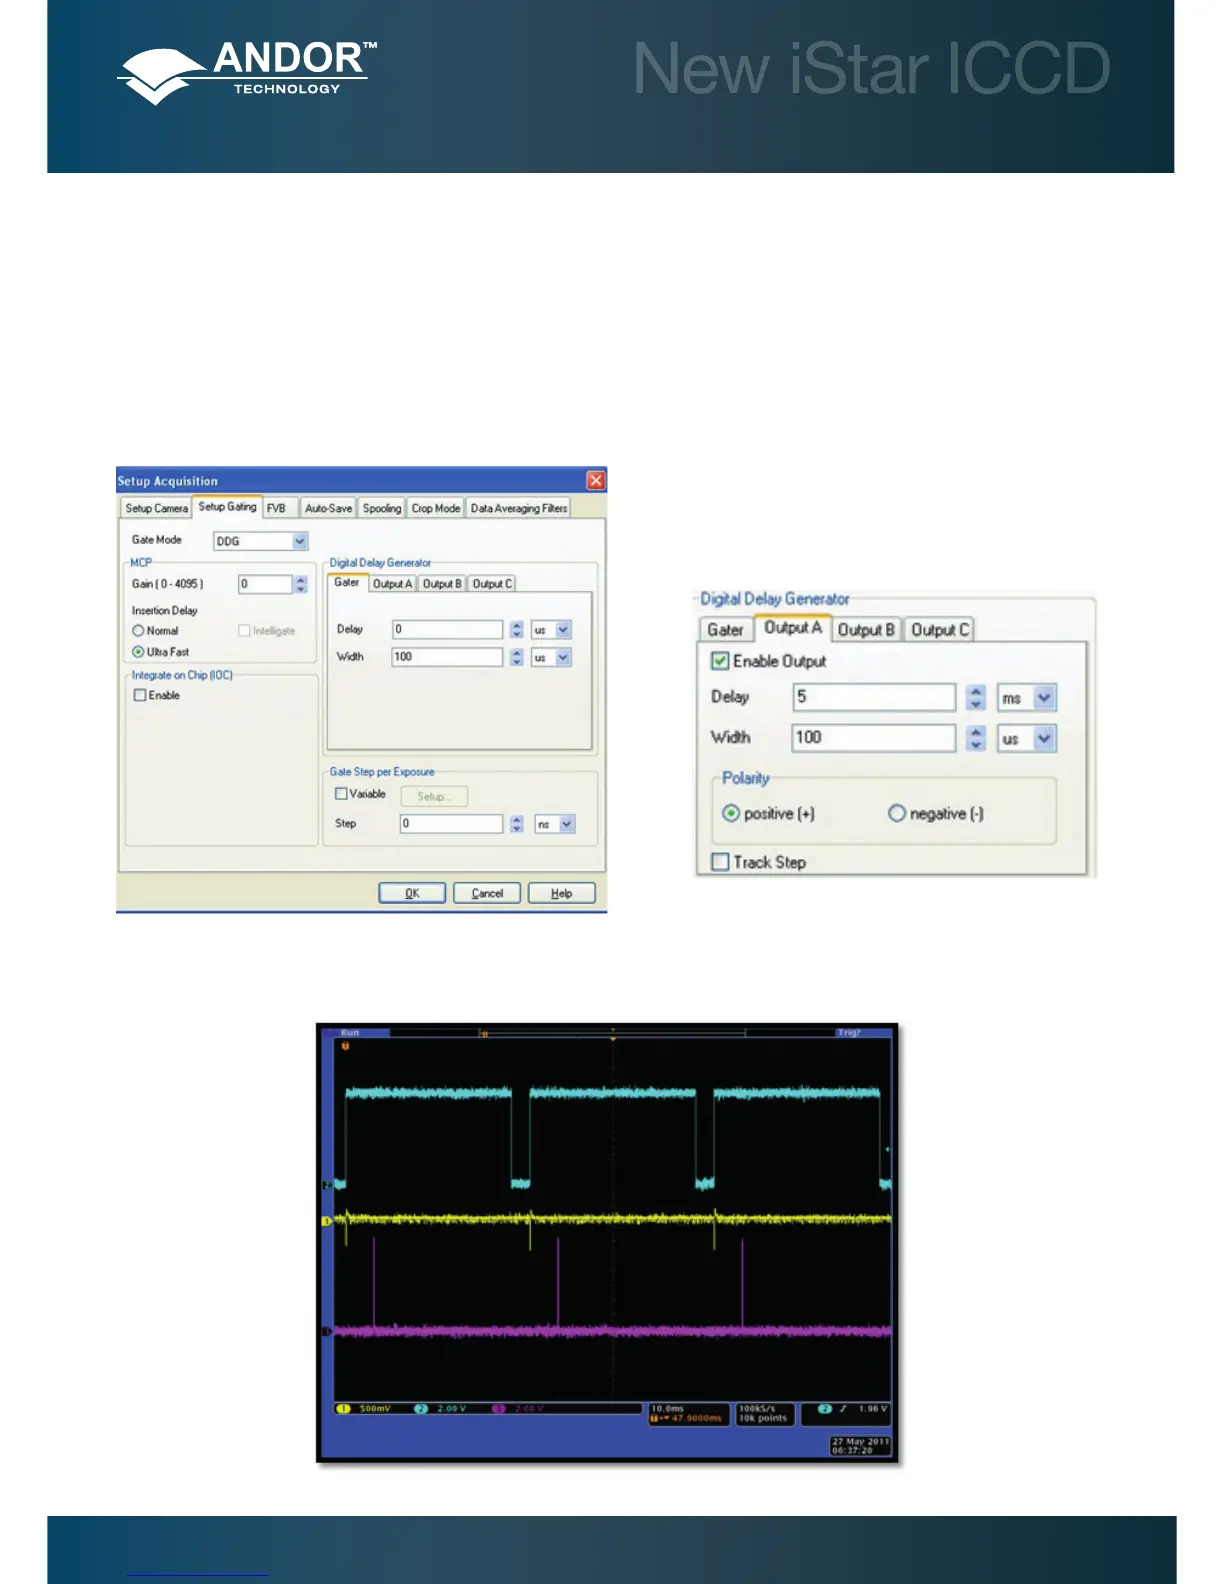Open Output B tab in Setup Acquisition
This screenshot has width=1224, height=1584.
tap(441, 584)
